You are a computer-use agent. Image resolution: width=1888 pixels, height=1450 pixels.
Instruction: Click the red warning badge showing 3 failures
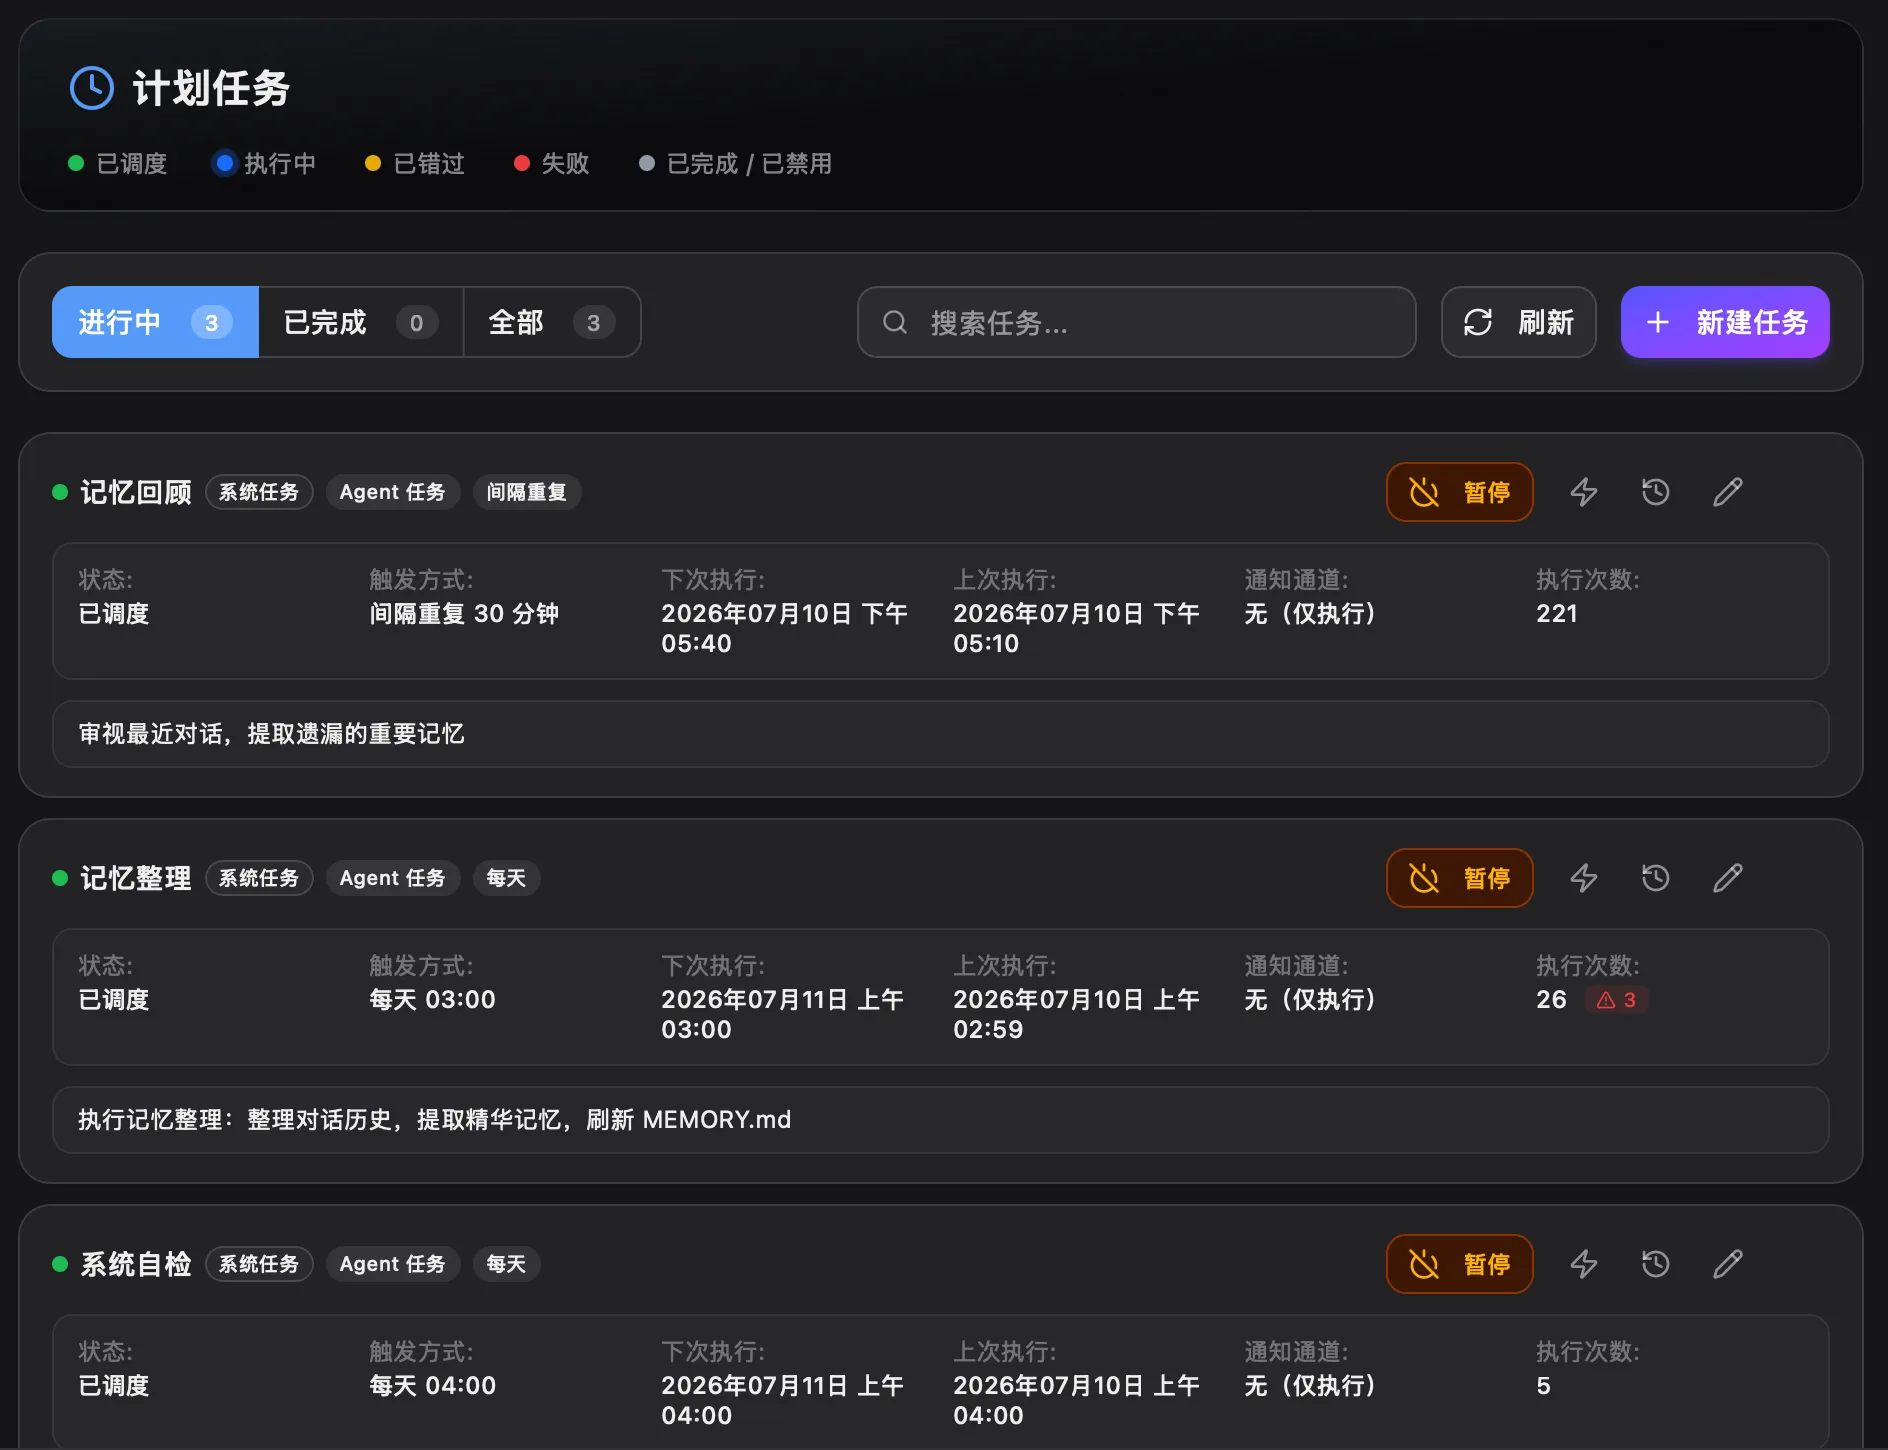(x=1617, y=1000)
